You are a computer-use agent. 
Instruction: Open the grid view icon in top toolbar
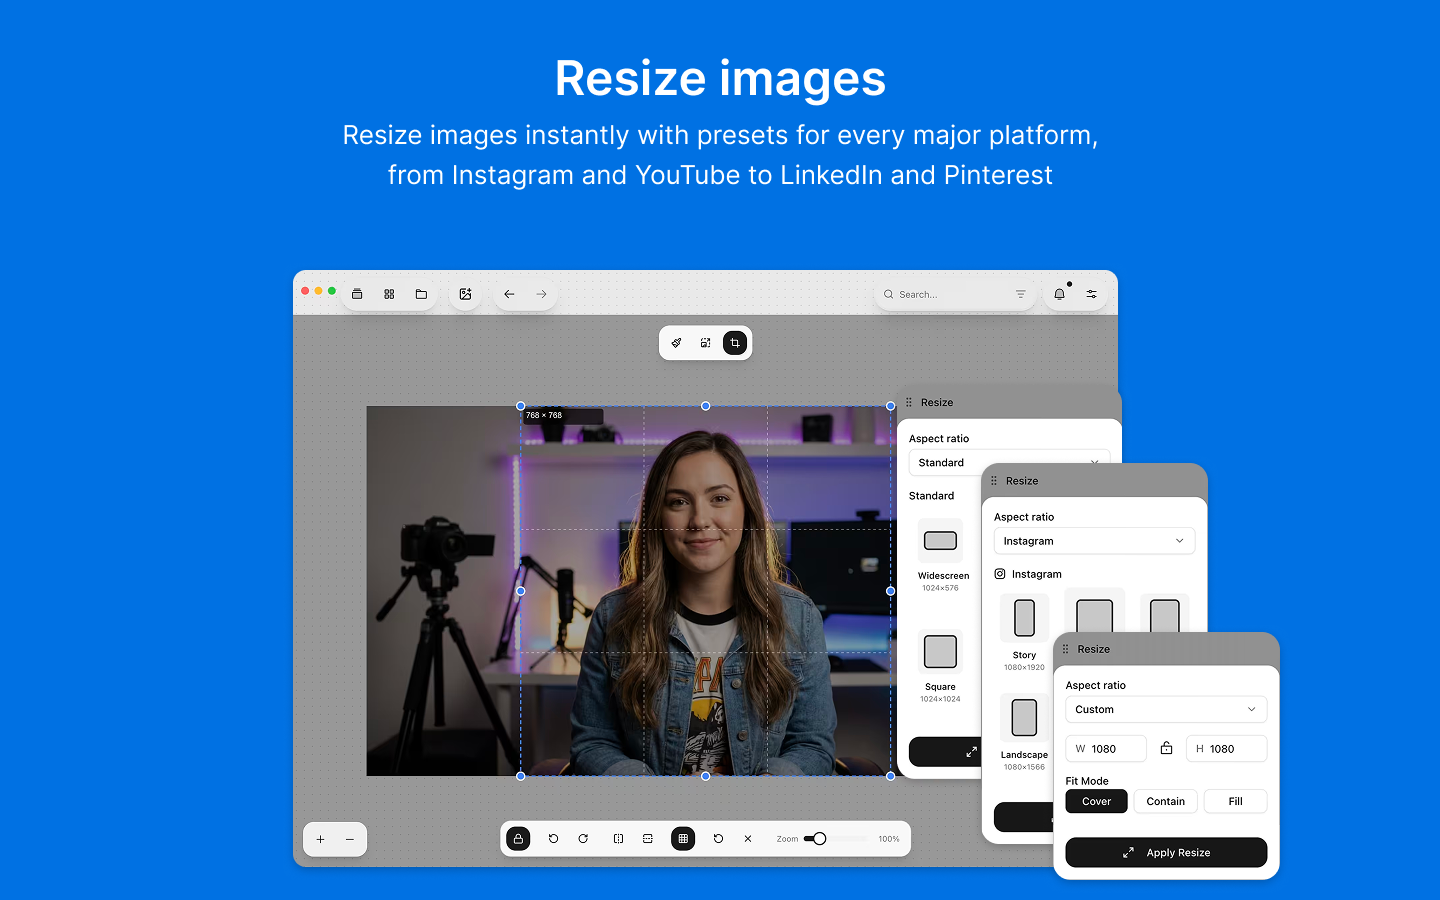[x=389, y=294]
